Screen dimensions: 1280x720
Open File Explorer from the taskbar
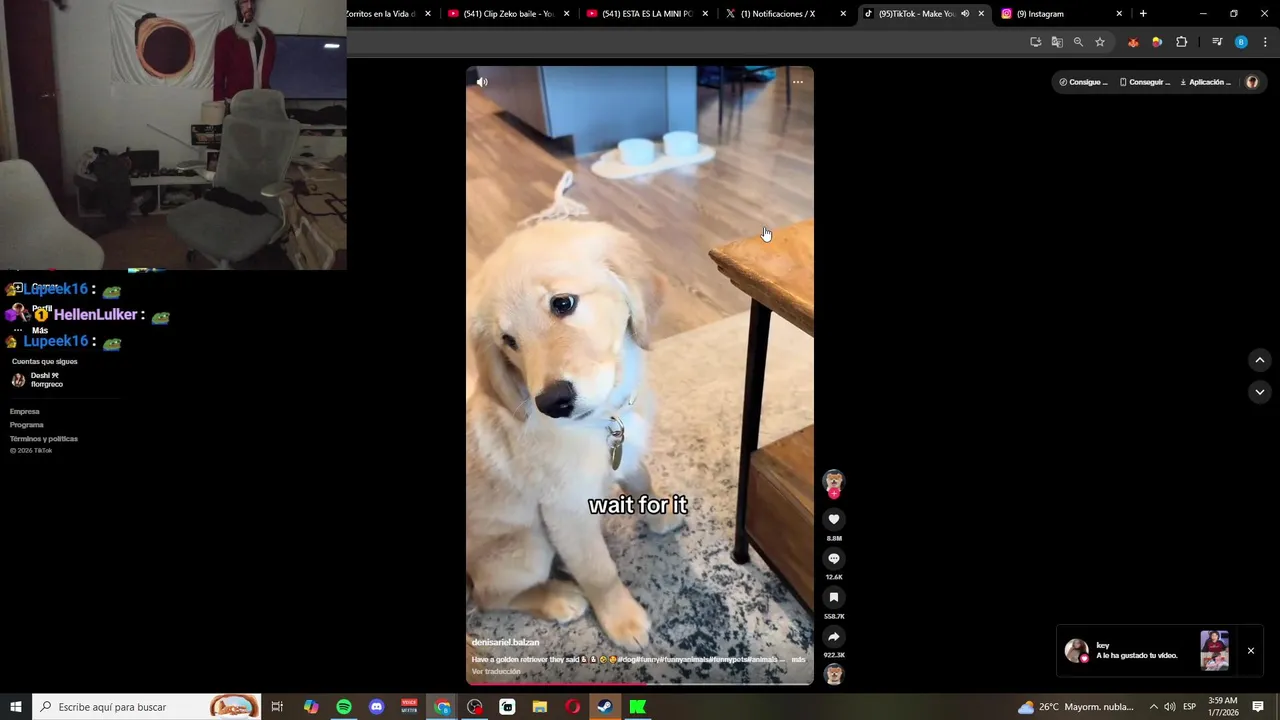pyautogui.click(x=540, y=707)
